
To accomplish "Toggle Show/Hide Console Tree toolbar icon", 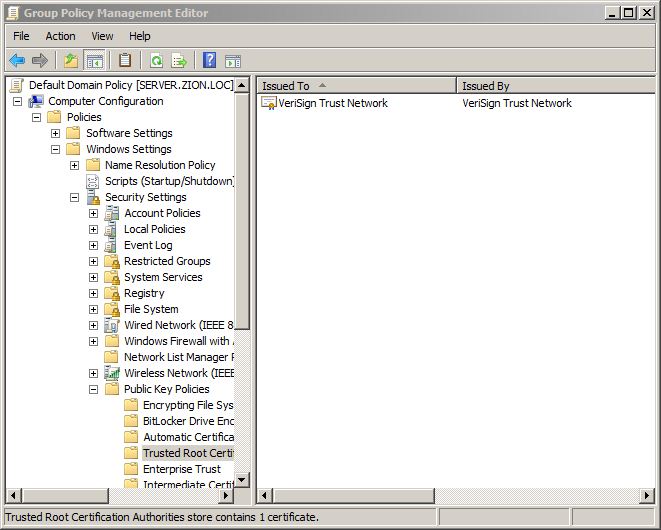I will (95, 61).
